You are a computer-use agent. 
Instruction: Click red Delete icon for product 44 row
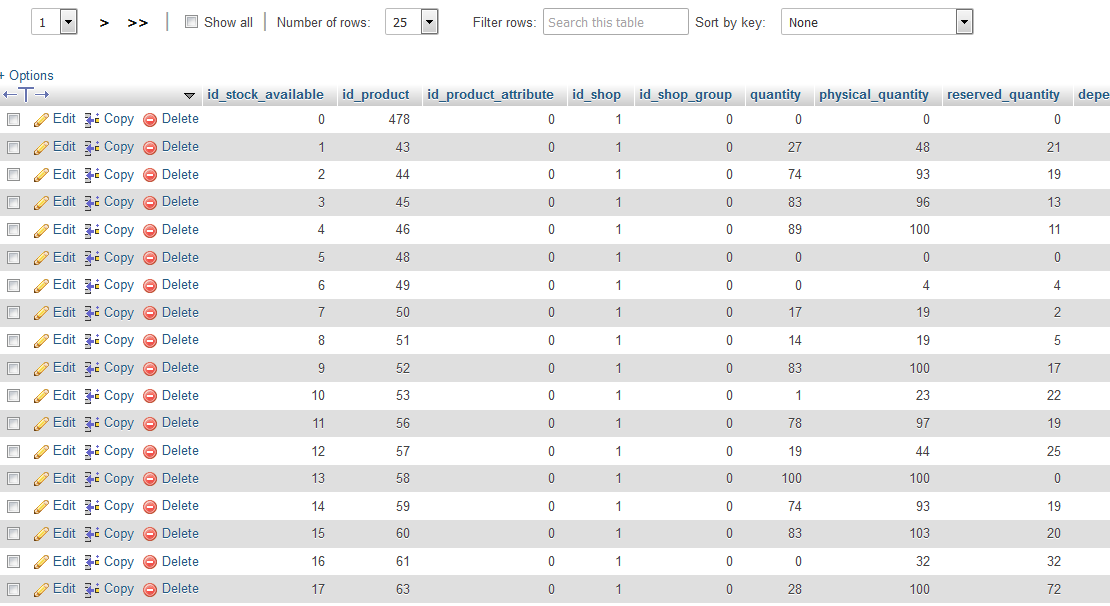(x=150, y=175)
